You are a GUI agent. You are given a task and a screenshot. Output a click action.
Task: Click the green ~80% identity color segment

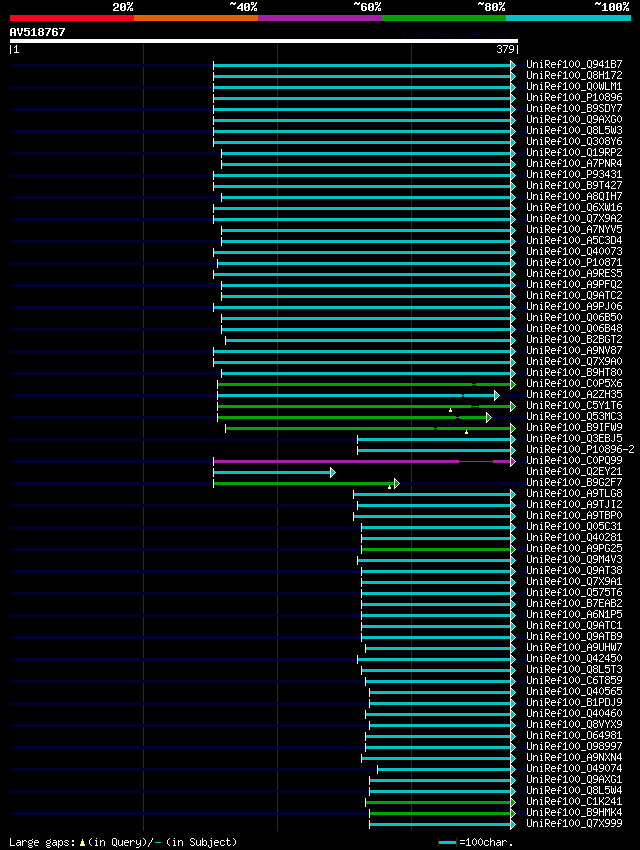tap(444, 18)
